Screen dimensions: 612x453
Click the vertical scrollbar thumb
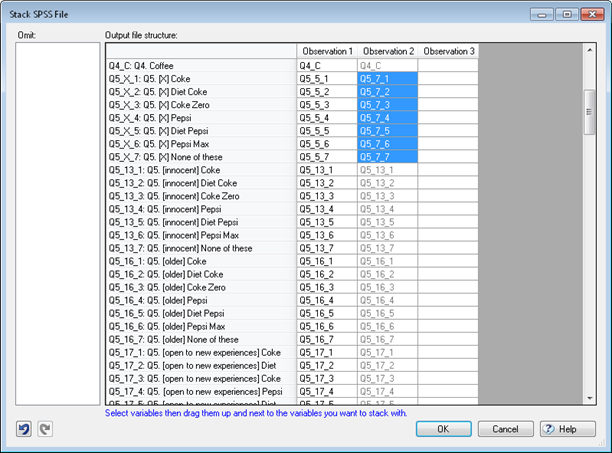pyautogui.click(x=589, y=112)
